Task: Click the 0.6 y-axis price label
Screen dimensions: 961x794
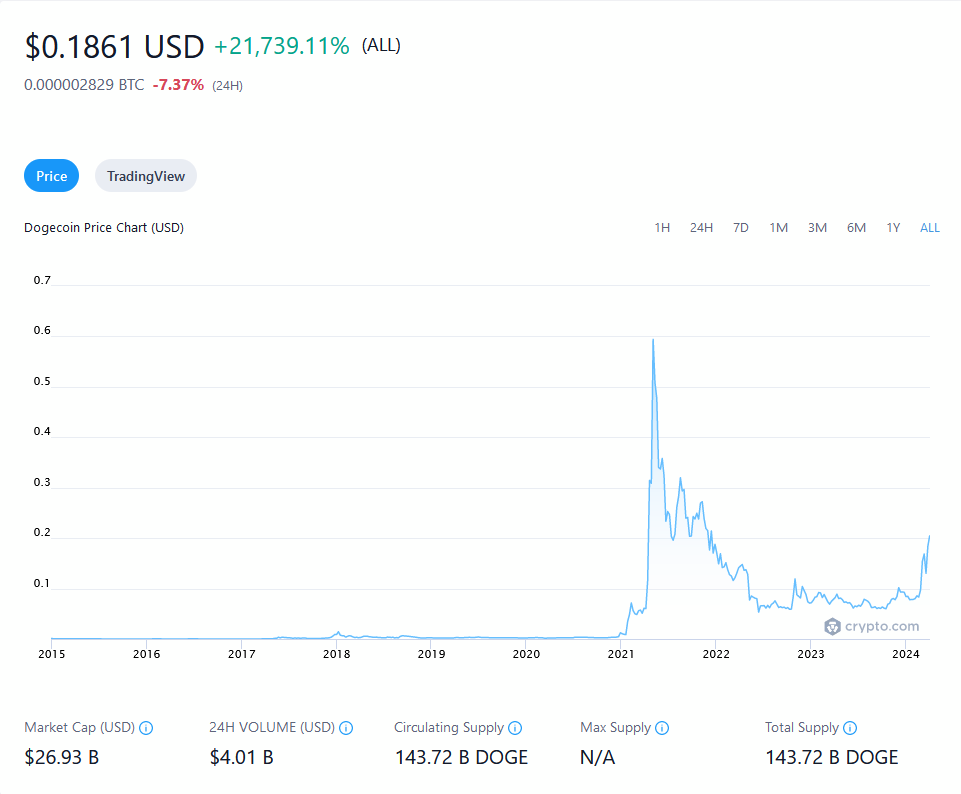Action: coord(42,331)
